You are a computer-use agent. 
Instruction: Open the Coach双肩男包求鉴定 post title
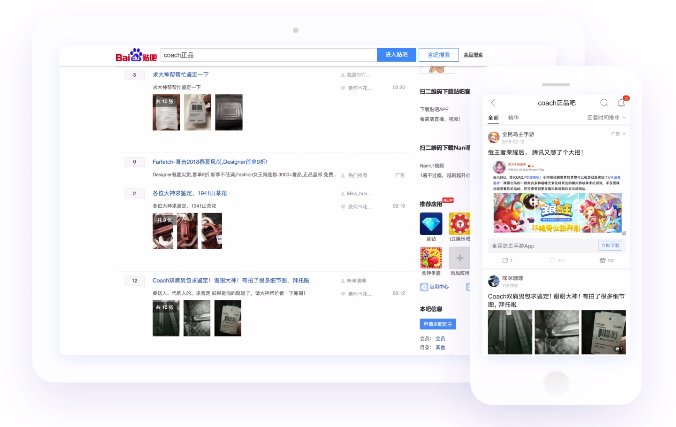231,280
